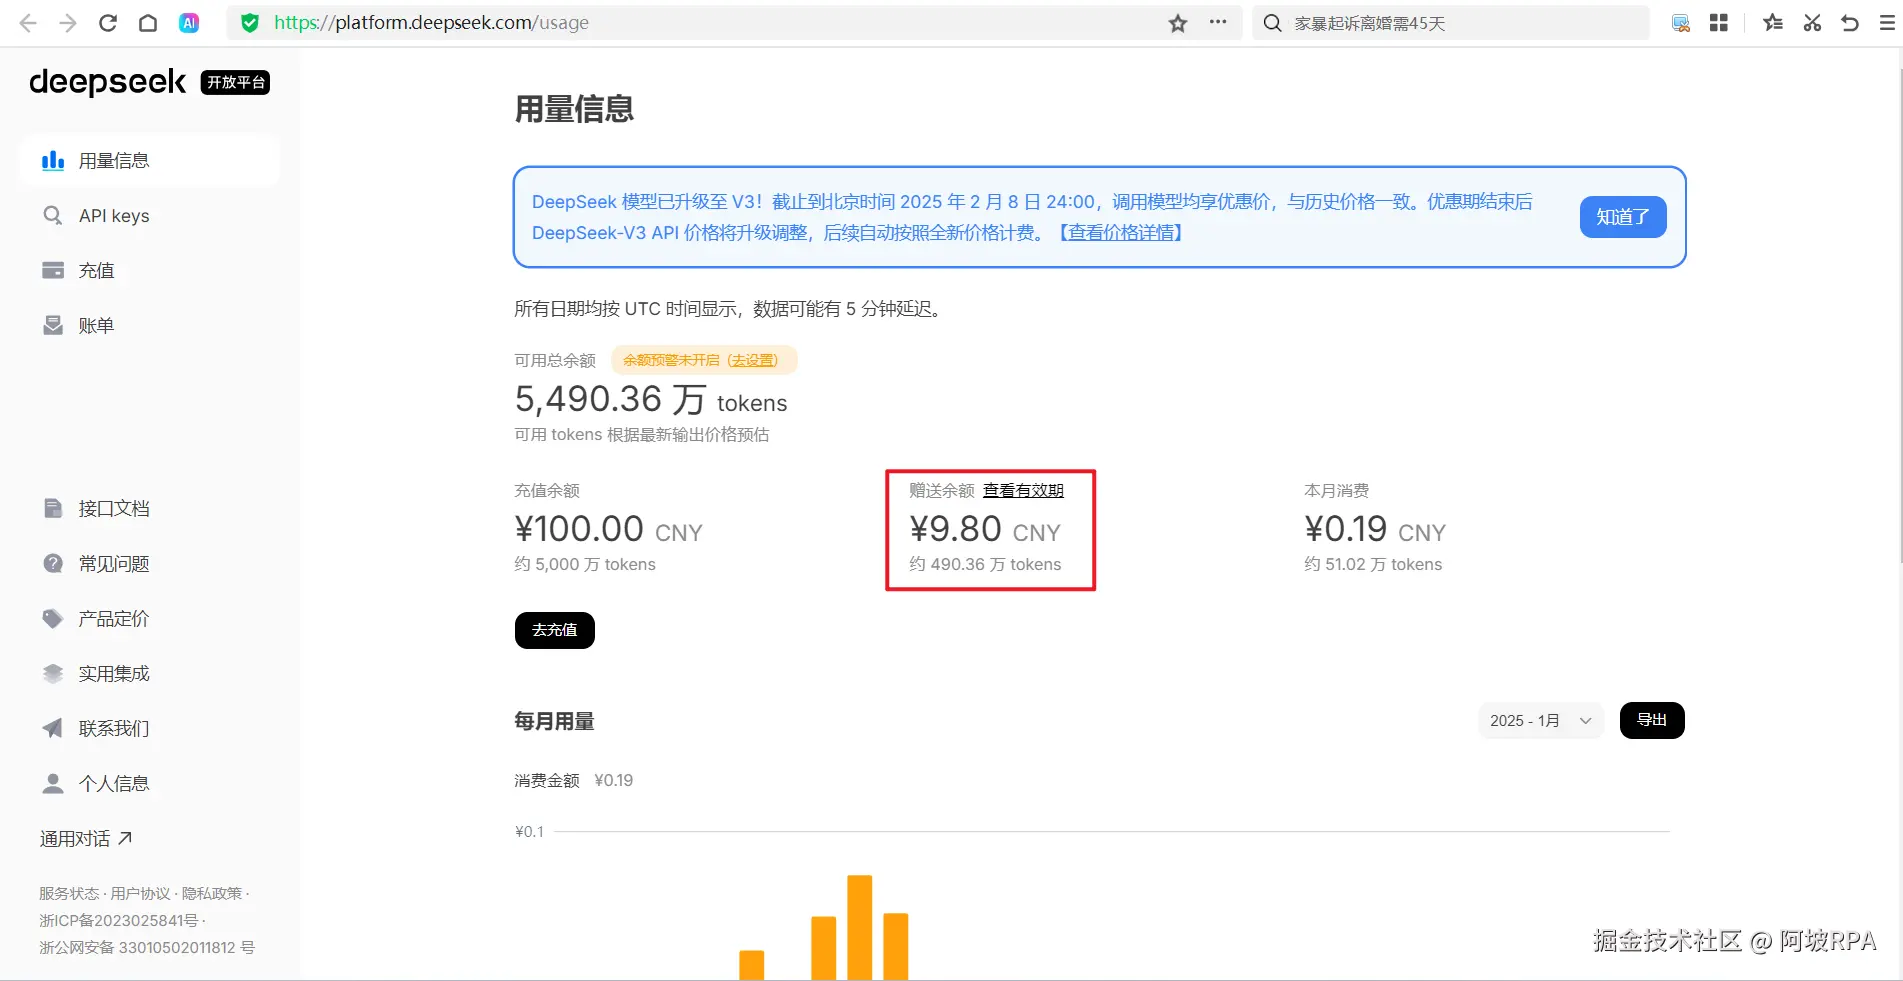Open the favorites list star icon

click(1773, 23)
